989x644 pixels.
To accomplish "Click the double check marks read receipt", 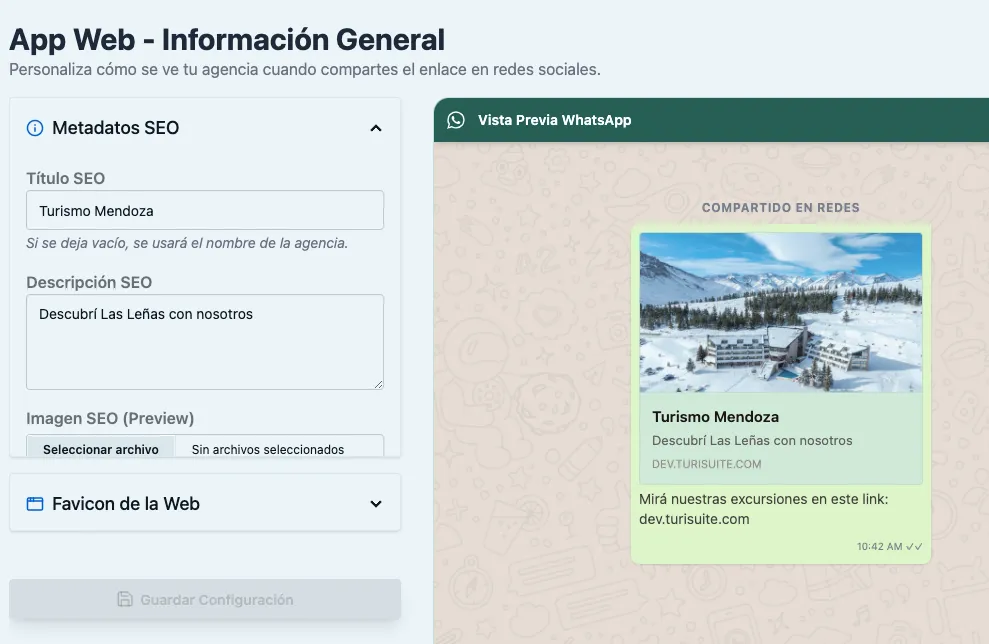I will [914, 547].
